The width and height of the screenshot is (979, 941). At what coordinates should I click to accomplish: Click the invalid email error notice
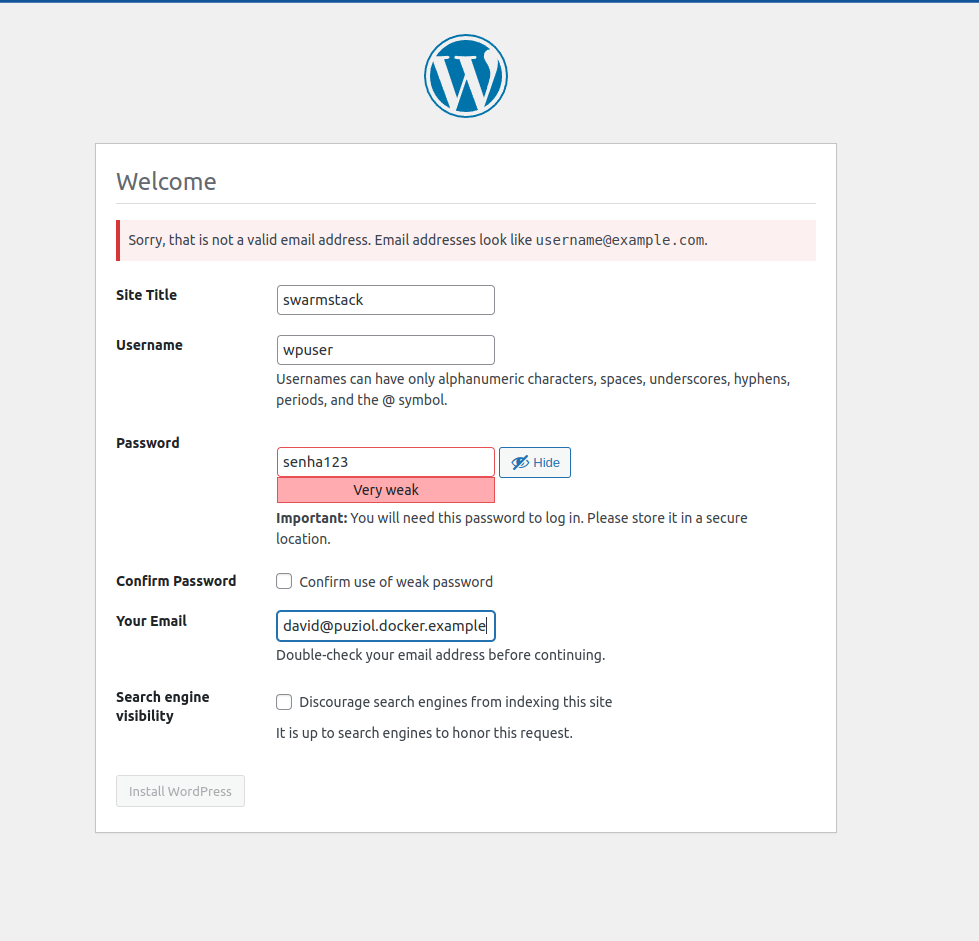click(x=465, y=240)
